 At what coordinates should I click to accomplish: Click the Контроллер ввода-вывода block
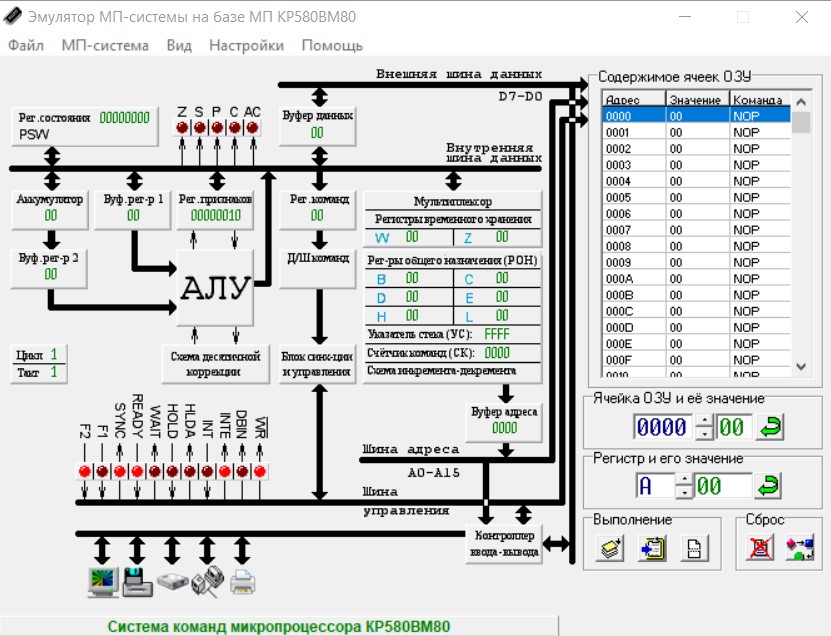[504, 544]
